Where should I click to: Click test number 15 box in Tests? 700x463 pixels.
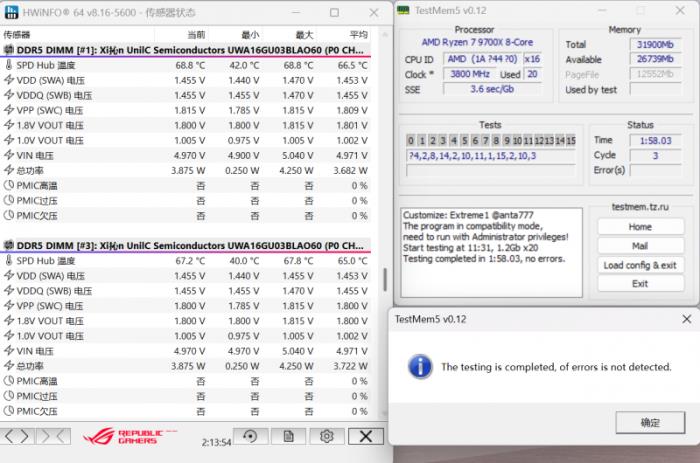point(571,141)
